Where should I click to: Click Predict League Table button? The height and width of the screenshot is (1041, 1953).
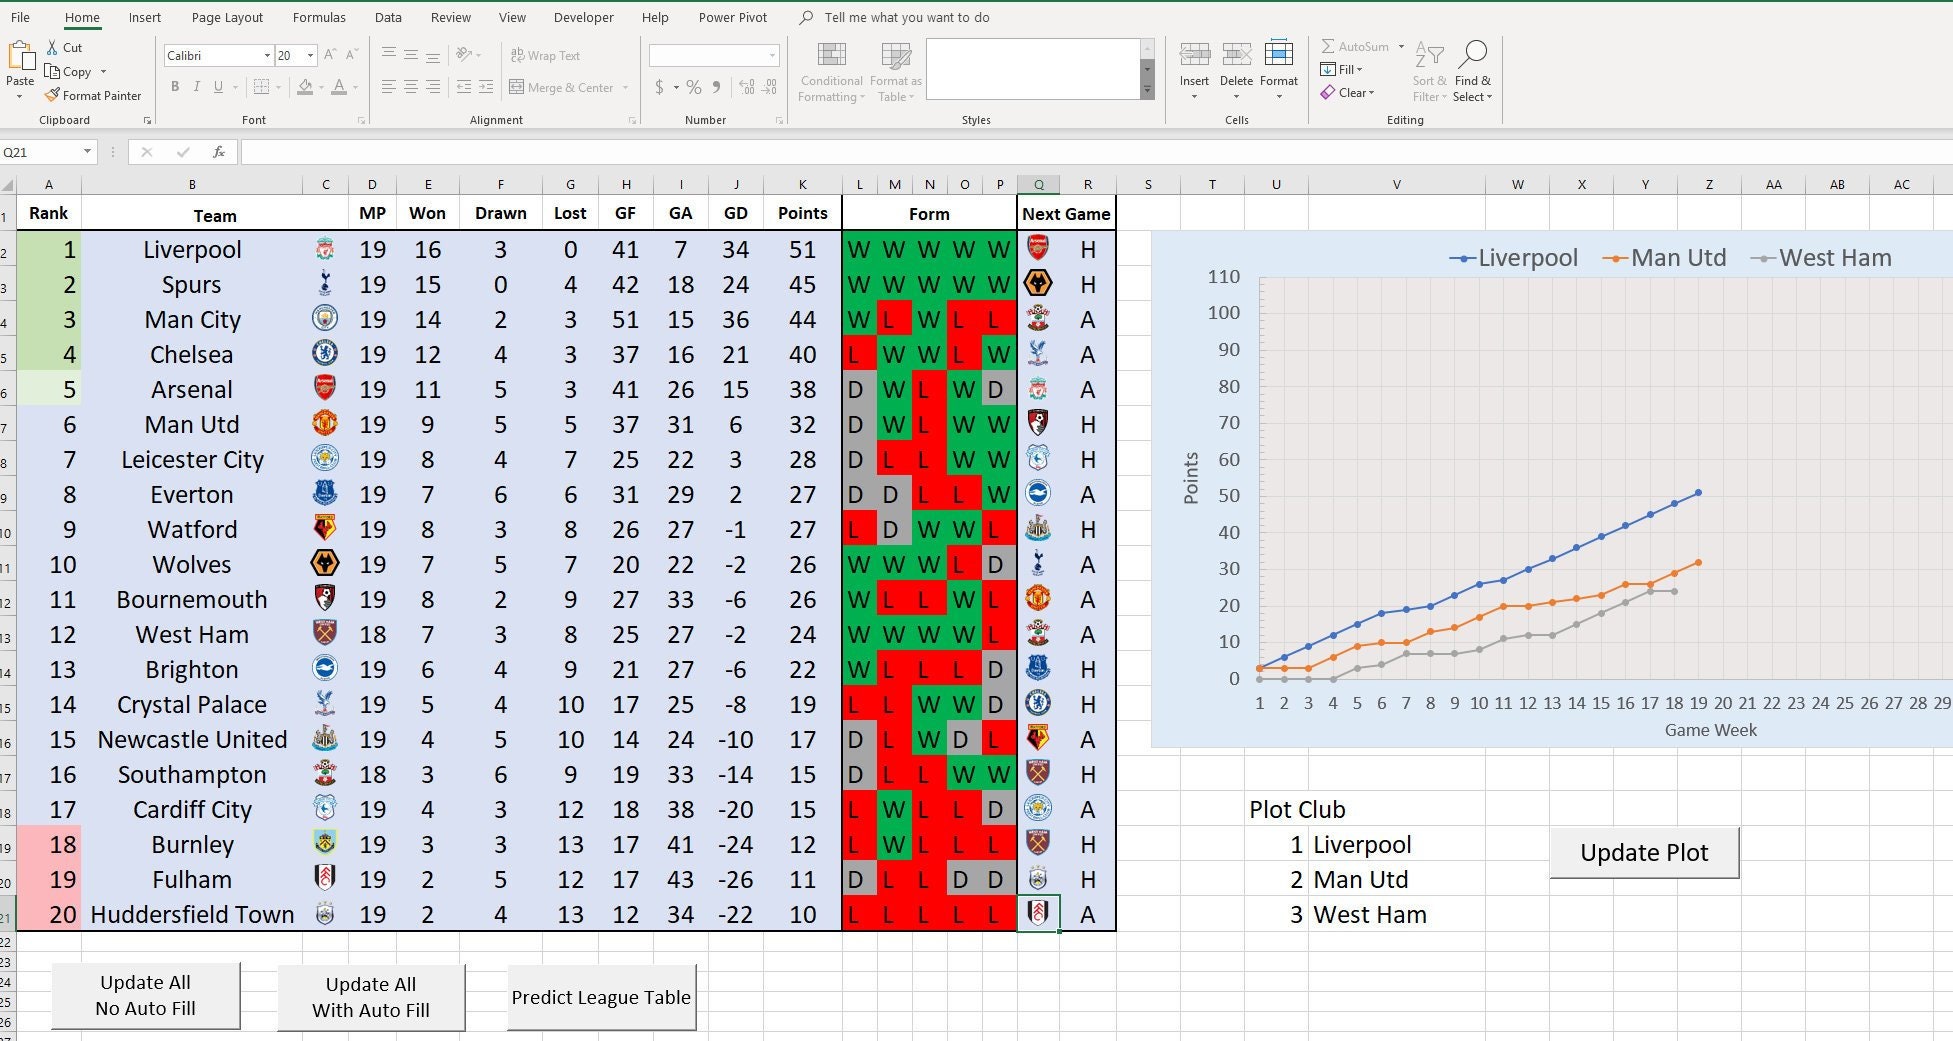pos(601,997)
